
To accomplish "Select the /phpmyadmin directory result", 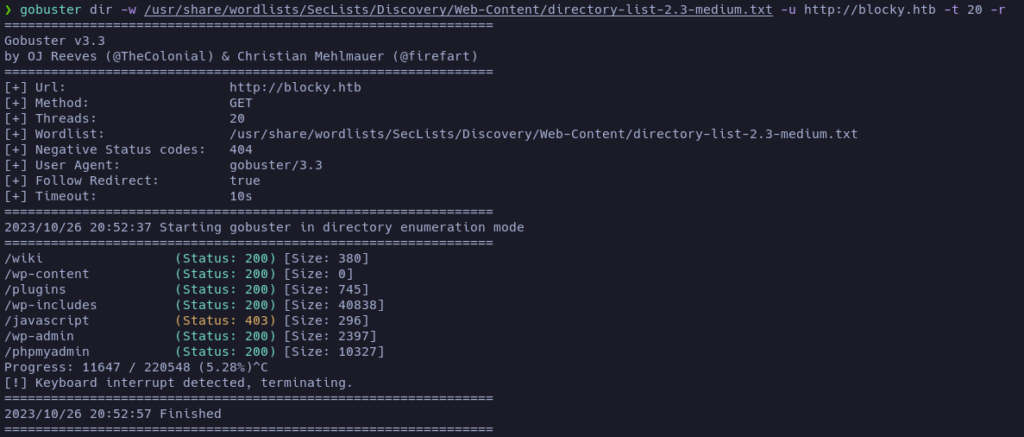I will pos(47,352).
